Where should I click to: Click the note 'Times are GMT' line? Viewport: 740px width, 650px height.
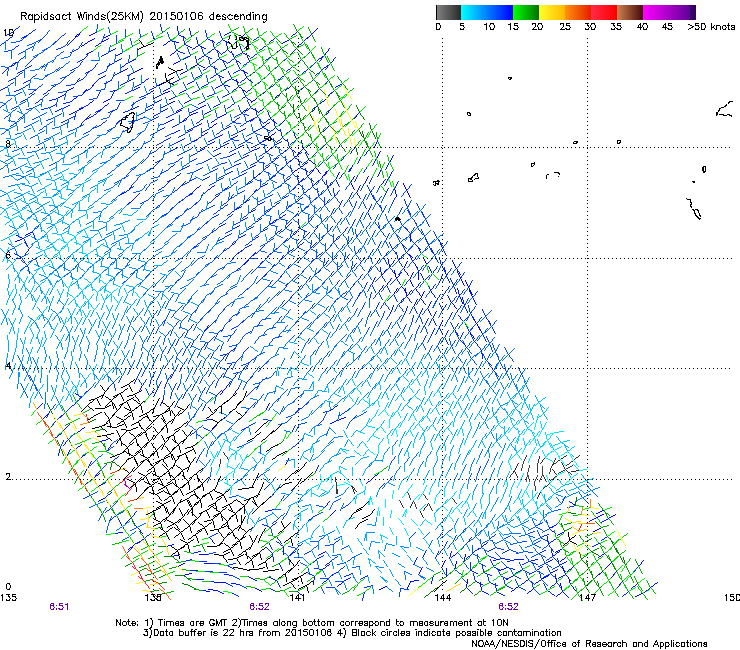tap(312, 623)
